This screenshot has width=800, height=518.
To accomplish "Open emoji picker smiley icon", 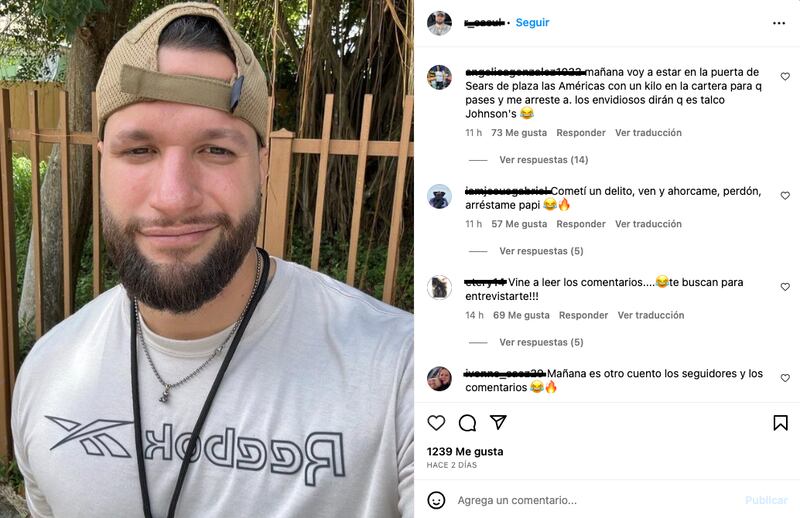I will pyautogui.click(x=436, y=500).
